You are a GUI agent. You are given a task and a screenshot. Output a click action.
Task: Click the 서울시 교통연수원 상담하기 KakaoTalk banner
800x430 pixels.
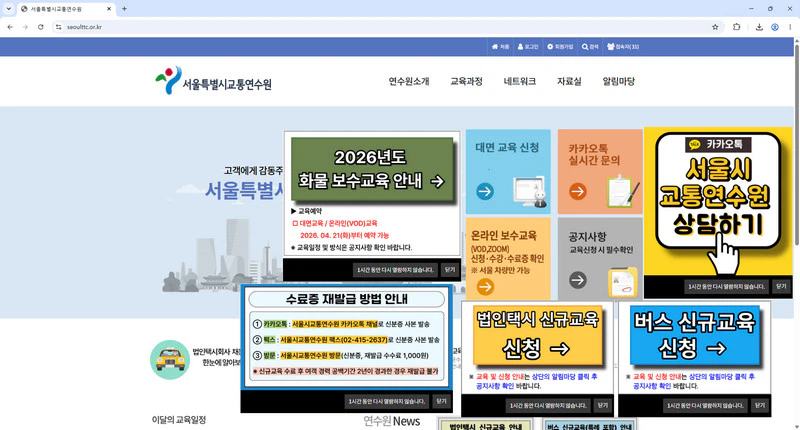[718, 201]
